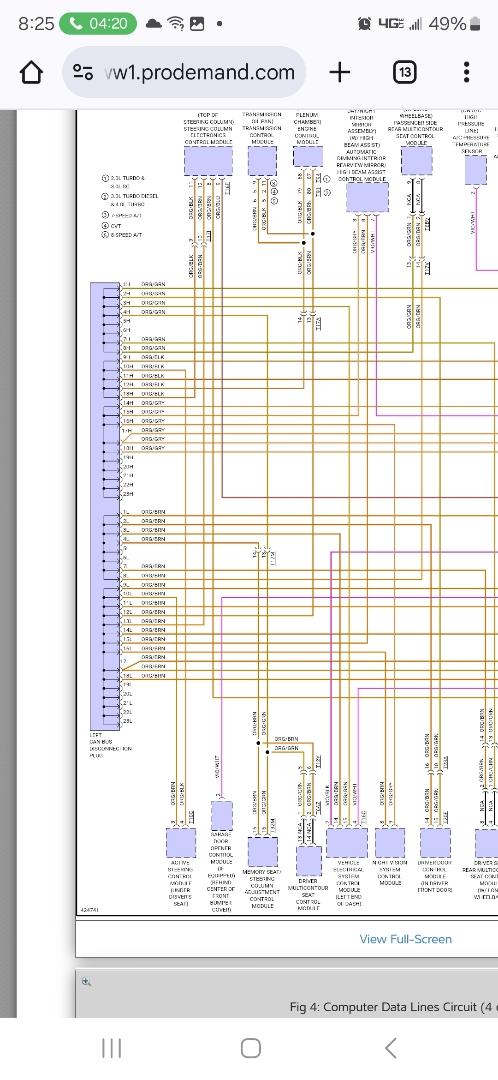Tap Android back navigation button

(391, 1048)
